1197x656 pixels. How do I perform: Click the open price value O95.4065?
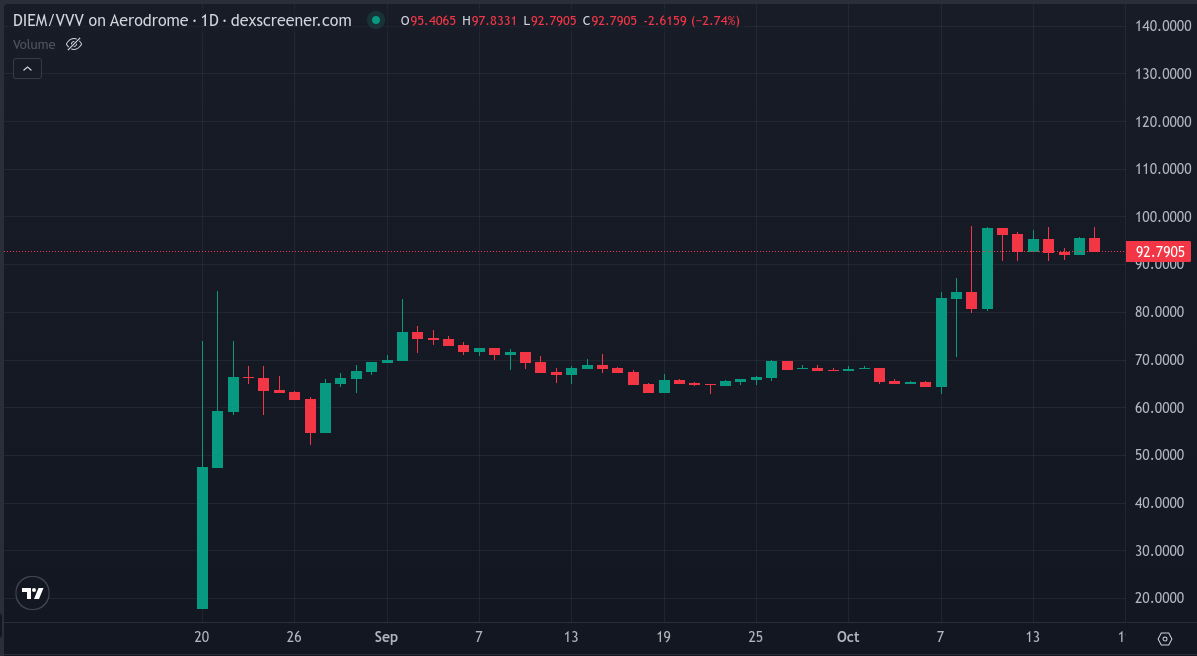click(428, 21)
